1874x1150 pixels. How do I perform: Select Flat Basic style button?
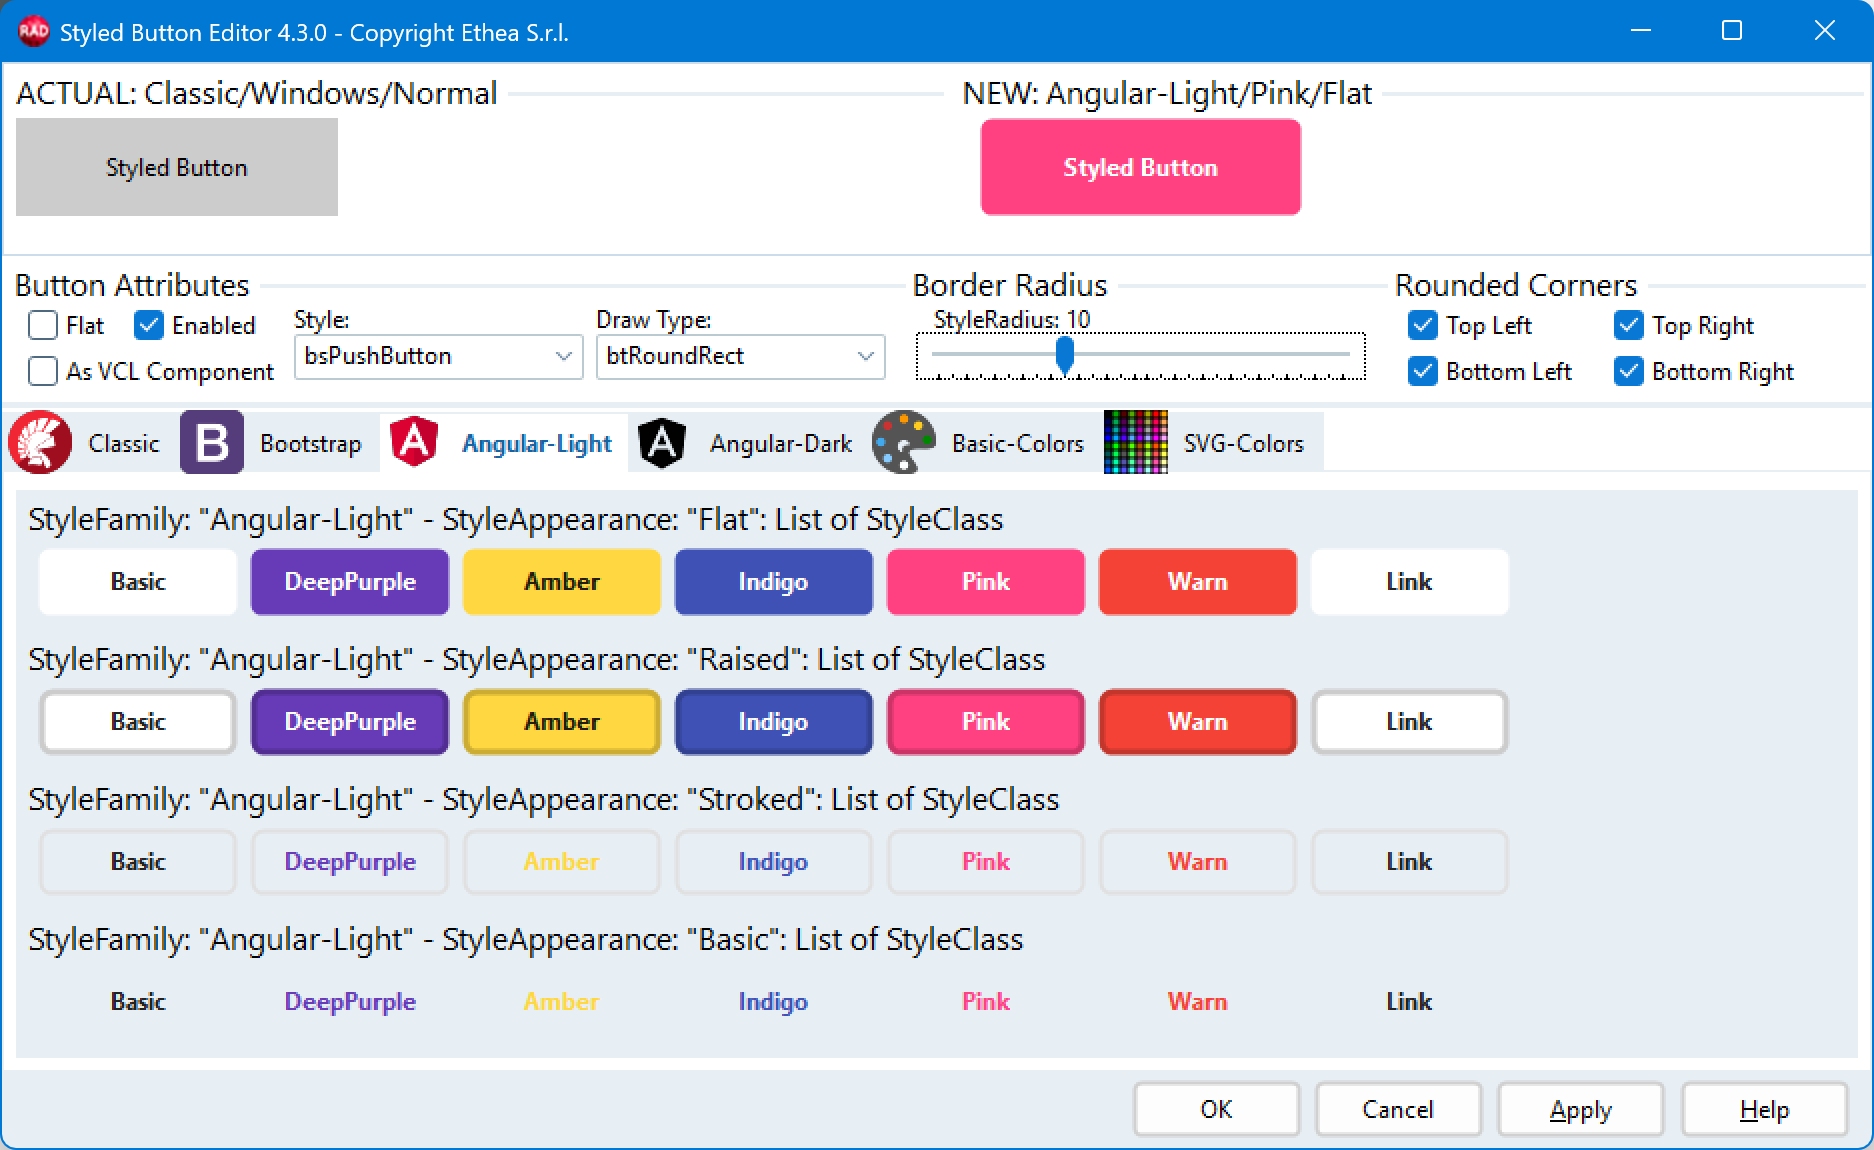[x=138, y=582]
